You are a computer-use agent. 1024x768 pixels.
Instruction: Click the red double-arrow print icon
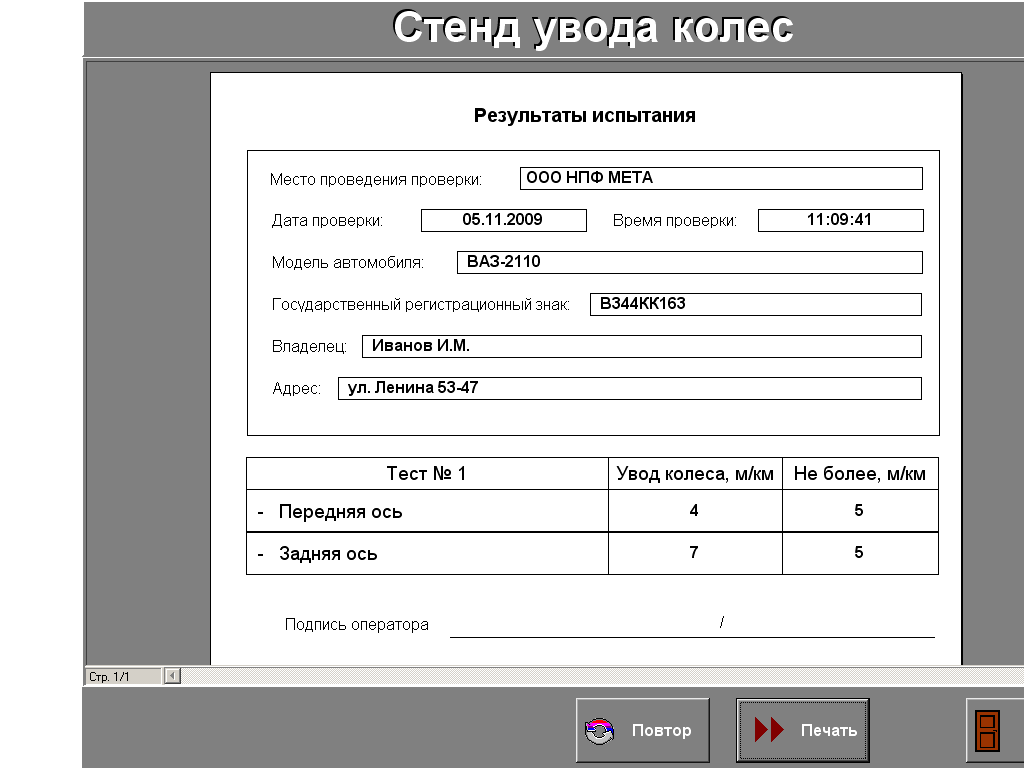(769, 729)
